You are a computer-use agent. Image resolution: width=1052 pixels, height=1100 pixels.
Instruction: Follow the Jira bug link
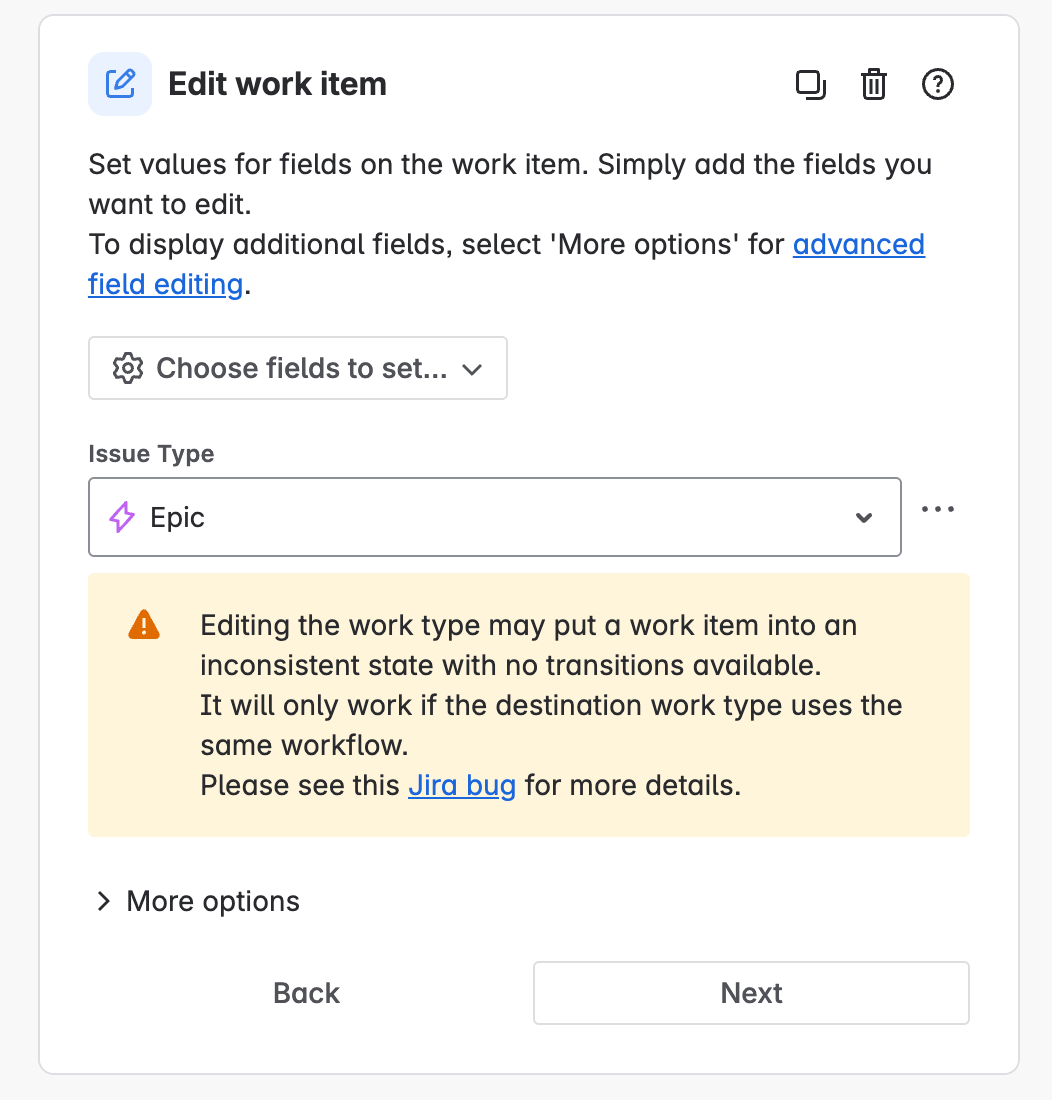[461, 785]
